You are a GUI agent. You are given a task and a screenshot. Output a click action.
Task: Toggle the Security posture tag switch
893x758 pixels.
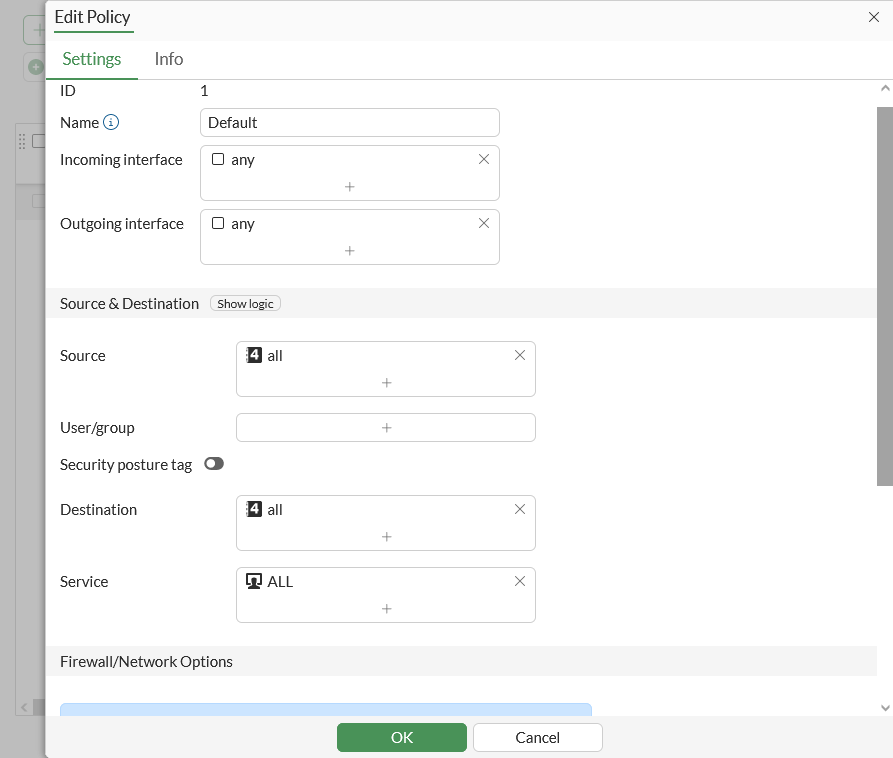[214, 464]
